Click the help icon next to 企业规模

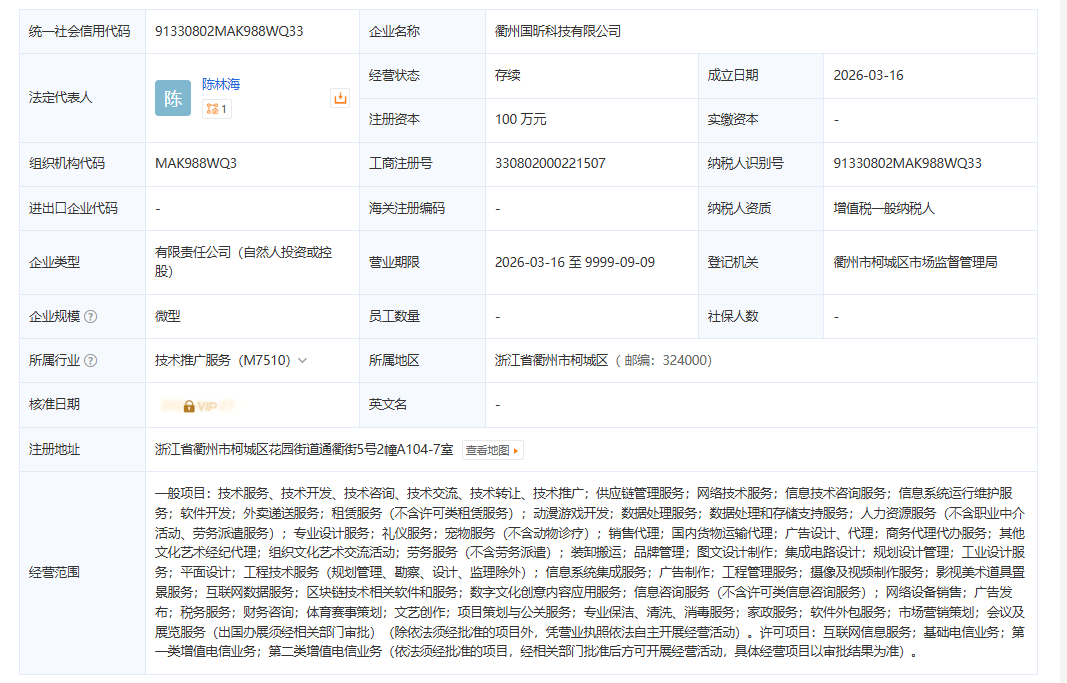coord(91,316)
